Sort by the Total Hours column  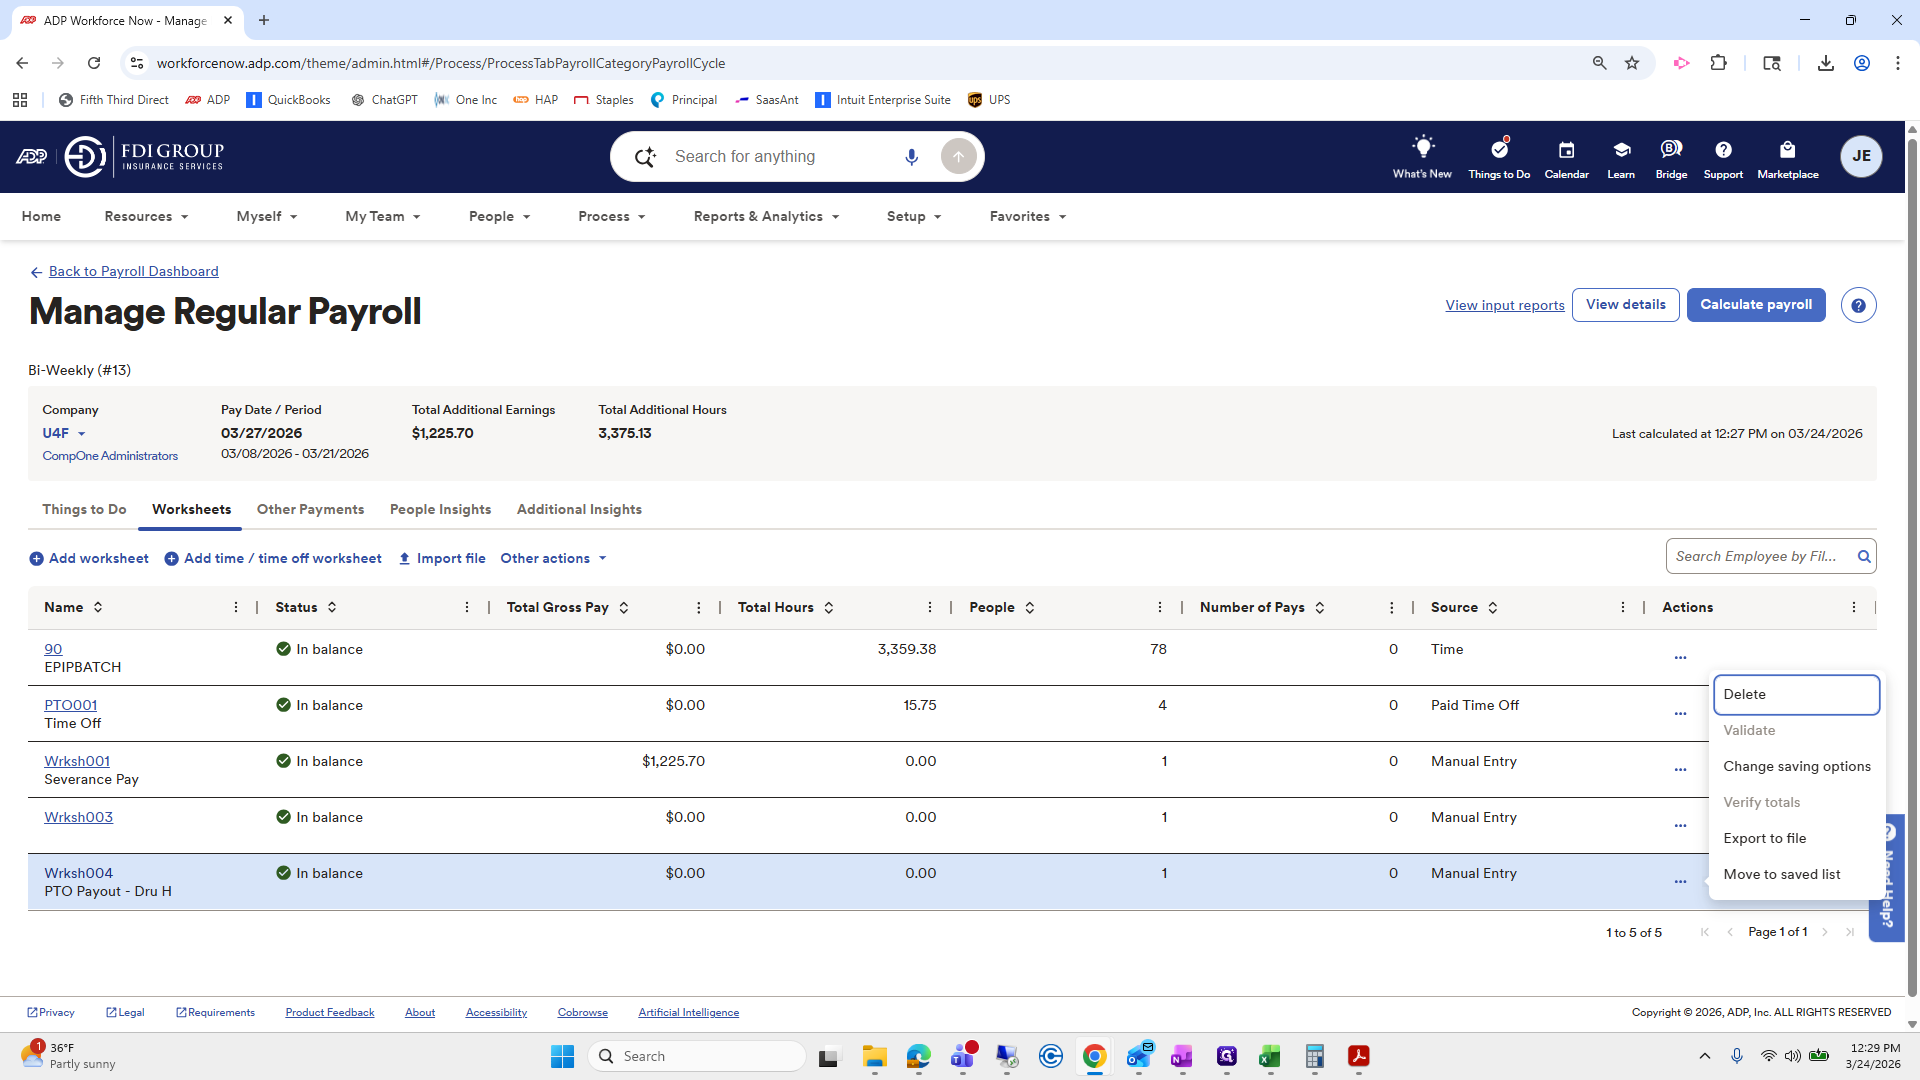click(x=829, y=608)
